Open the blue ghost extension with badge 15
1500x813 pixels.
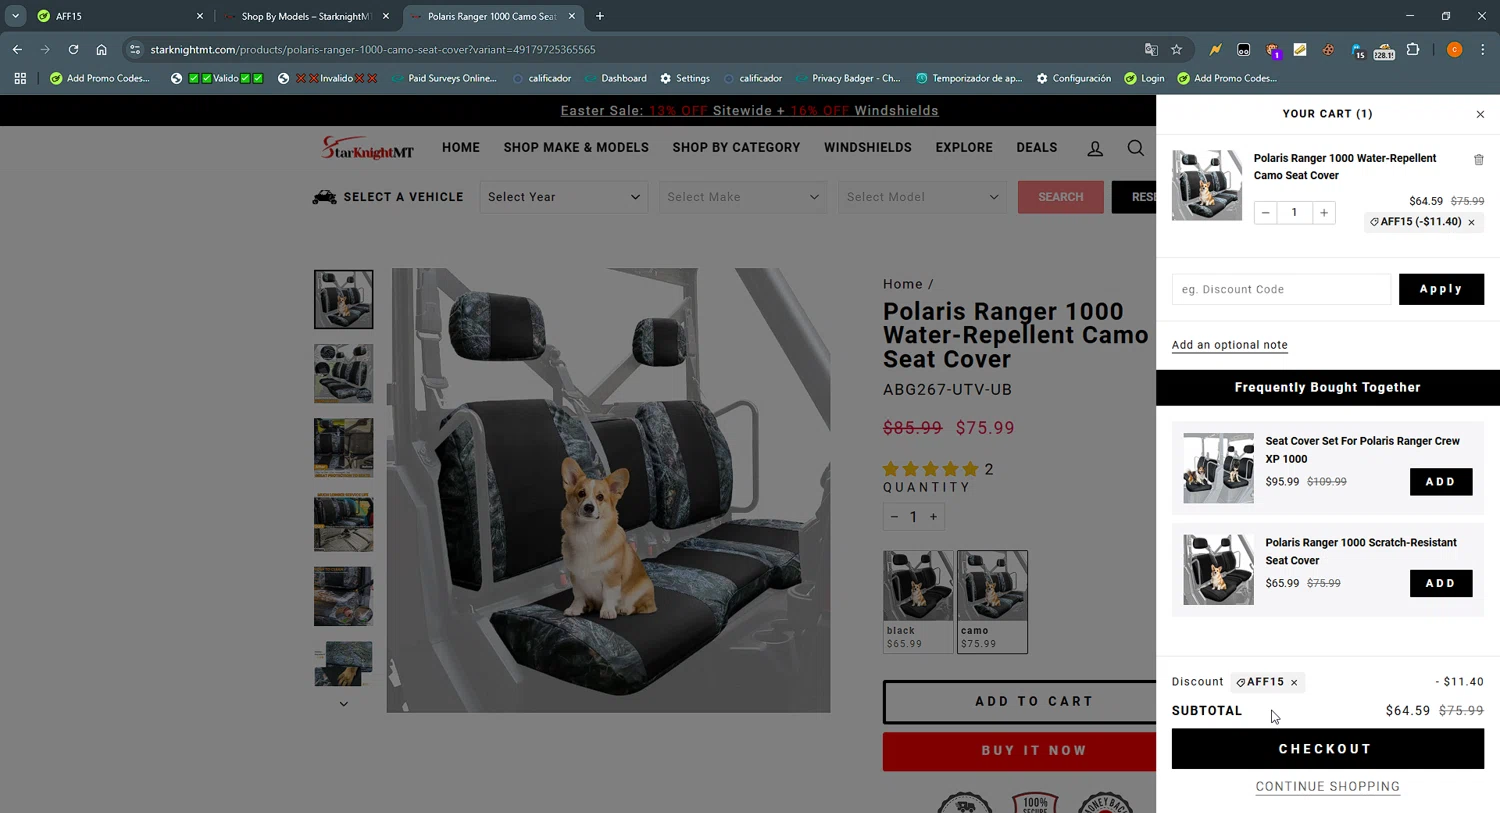coord(1357,50)
